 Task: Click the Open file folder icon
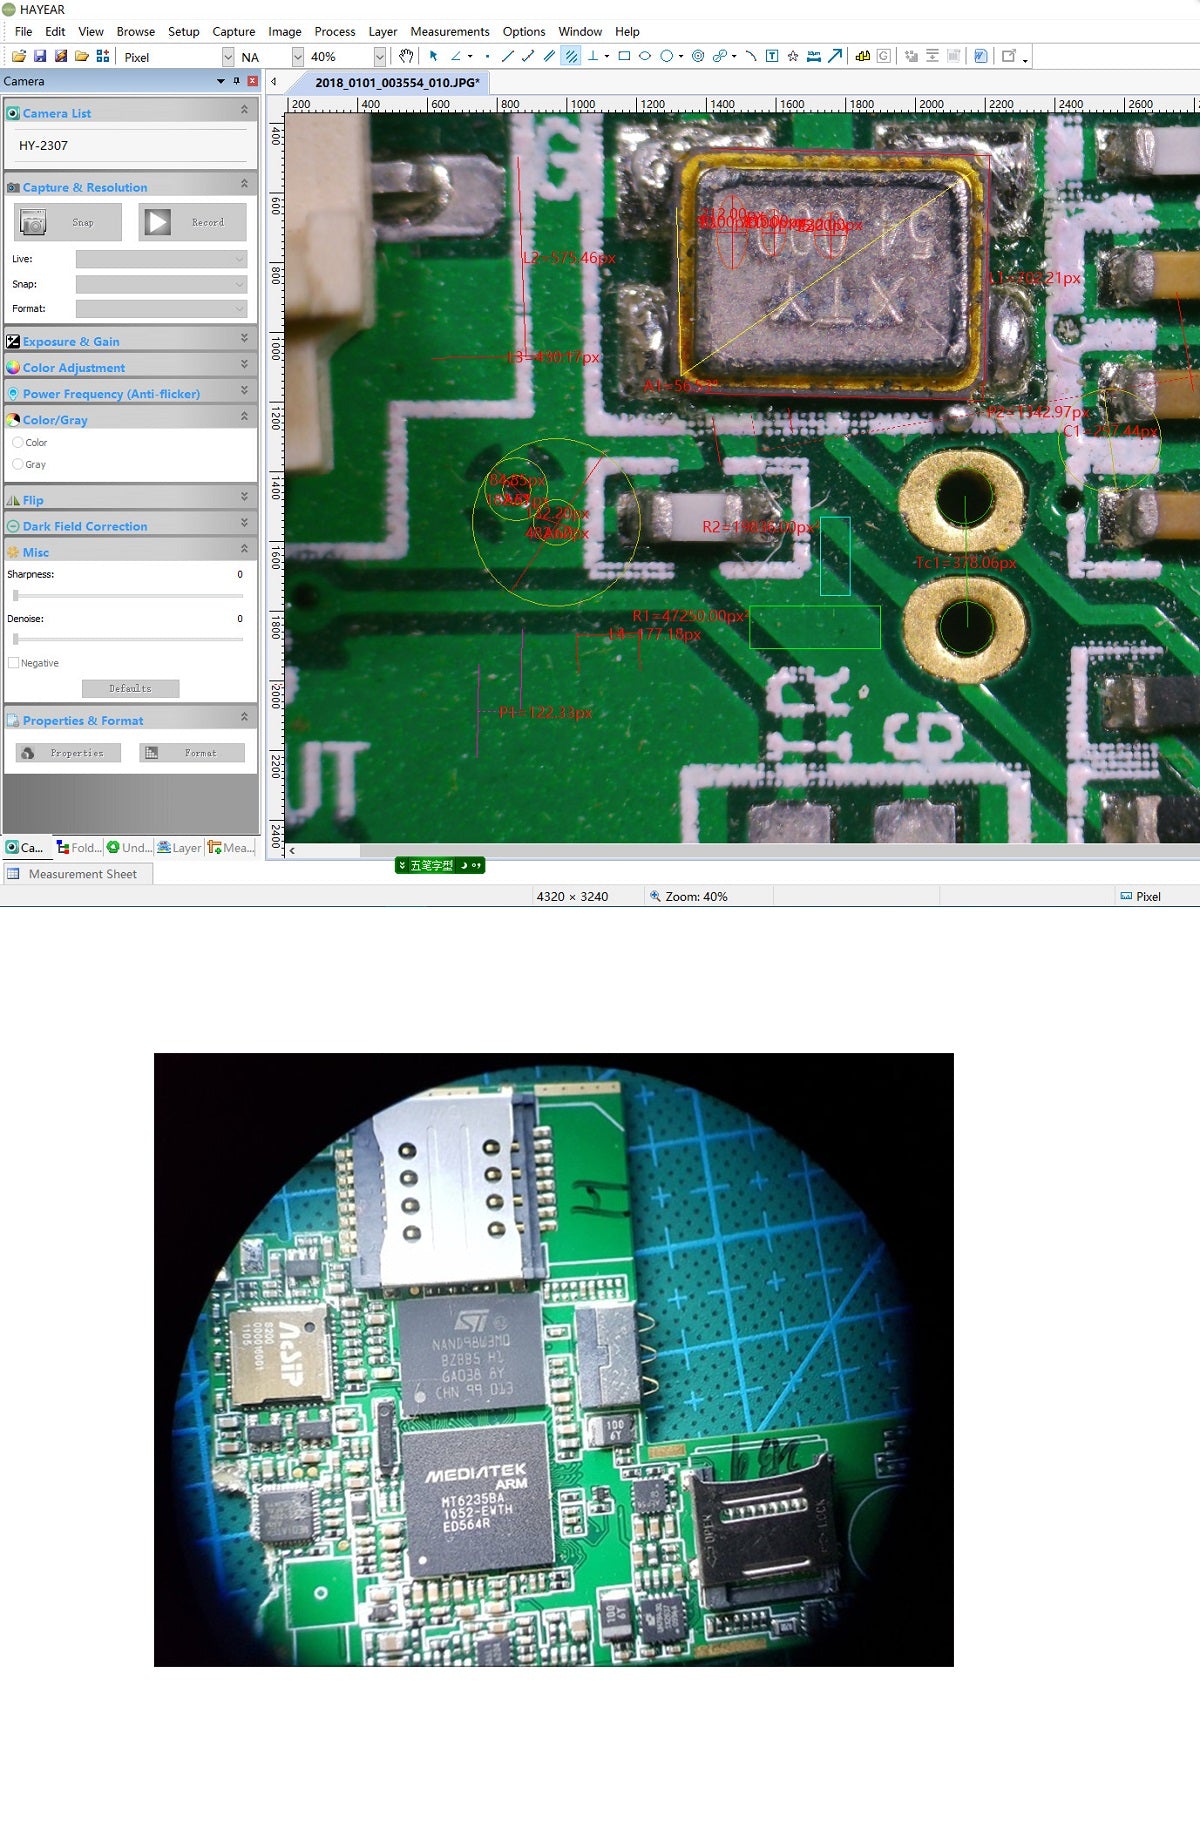pyautogui.click(x=19, y=57)
